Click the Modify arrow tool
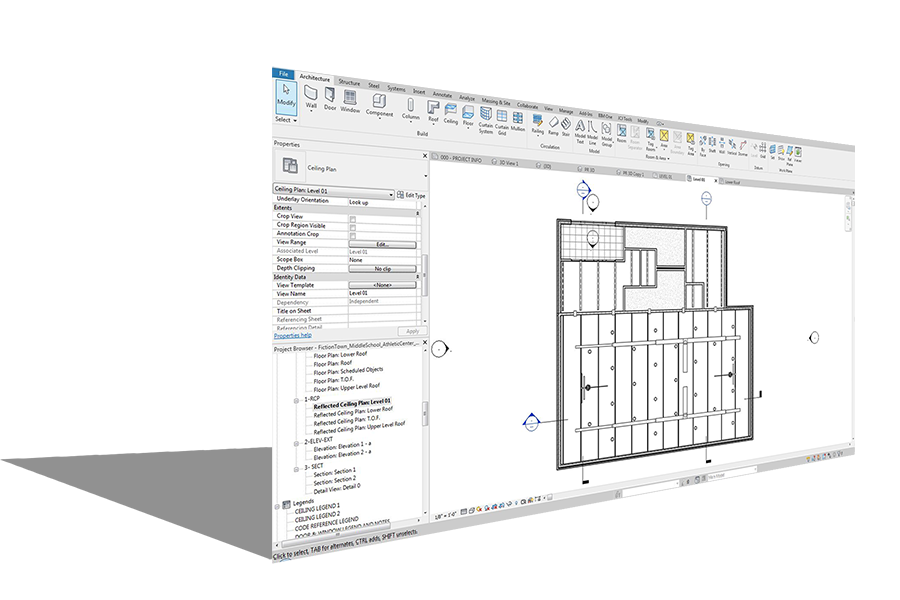 click(x=286, y=95)
